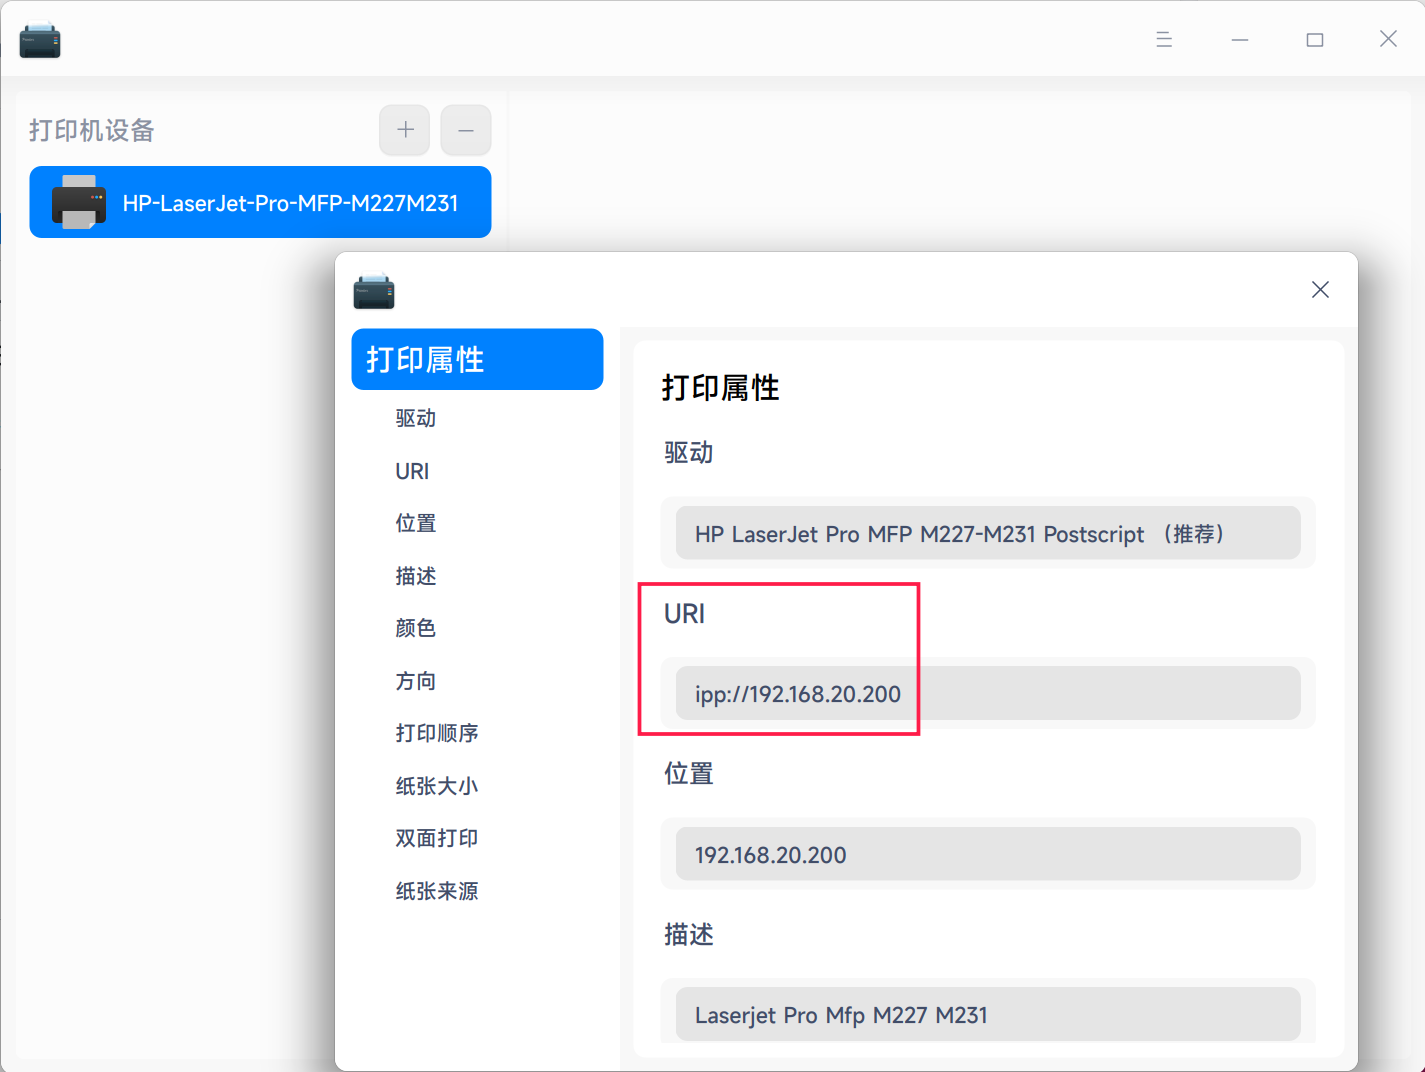Open 方向 settings from sidebar
The height and width of the screenshot is (1072, 1425).
416,681
